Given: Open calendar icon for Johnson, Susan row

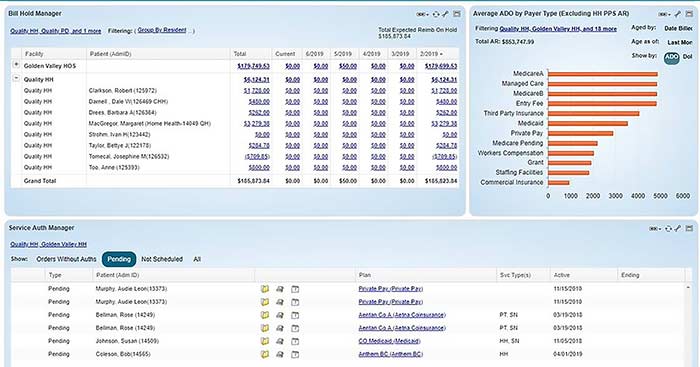Looking at the screenshot, I should 295,341.
